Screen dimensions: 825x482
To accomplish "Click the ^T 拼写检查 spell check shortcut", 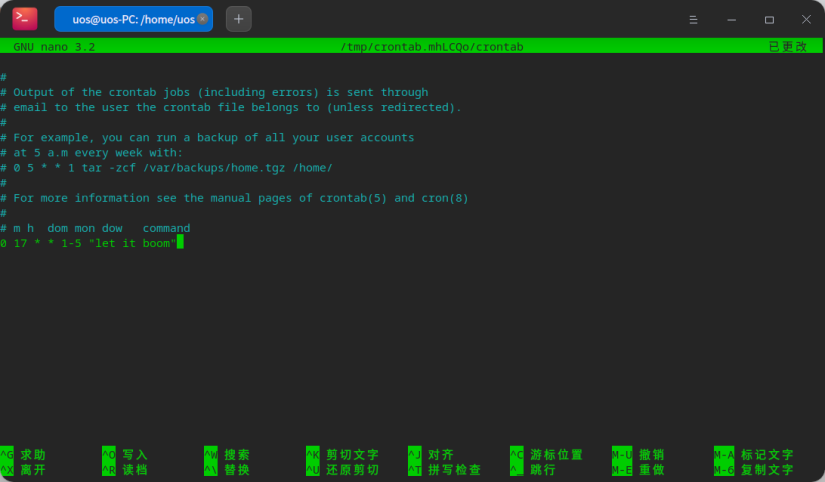I will [445, 470].
